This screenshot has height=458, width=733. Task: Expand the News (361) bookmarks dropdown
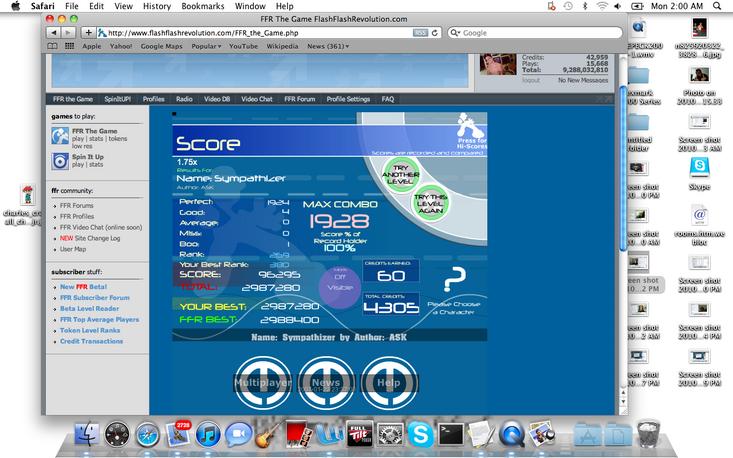(328, 46)
